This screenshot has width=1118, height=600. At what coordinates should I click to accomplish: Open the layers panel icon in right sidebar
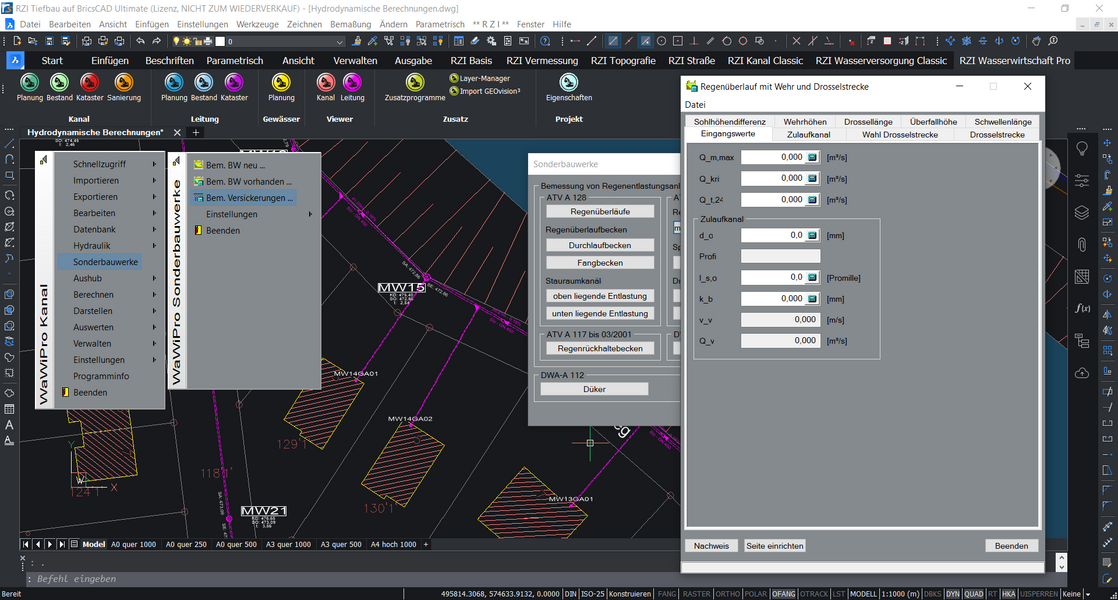pos(1081,213)
